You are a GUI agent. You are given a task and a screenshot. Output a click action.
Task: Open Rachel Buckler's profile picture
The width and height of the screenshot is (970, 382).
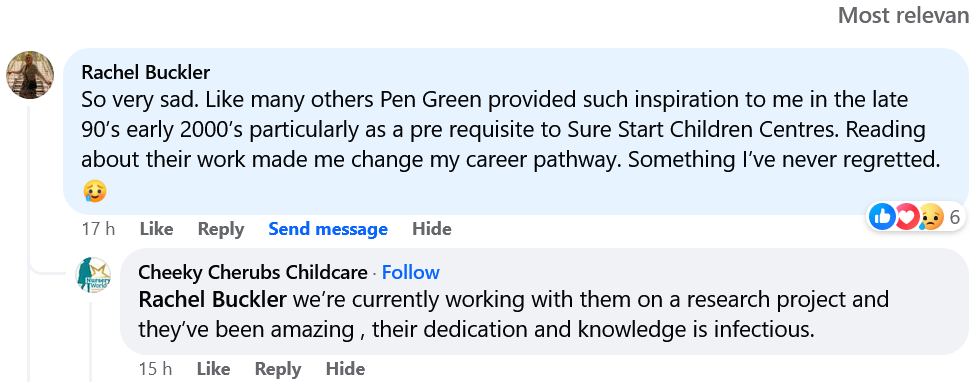[30, 75]
